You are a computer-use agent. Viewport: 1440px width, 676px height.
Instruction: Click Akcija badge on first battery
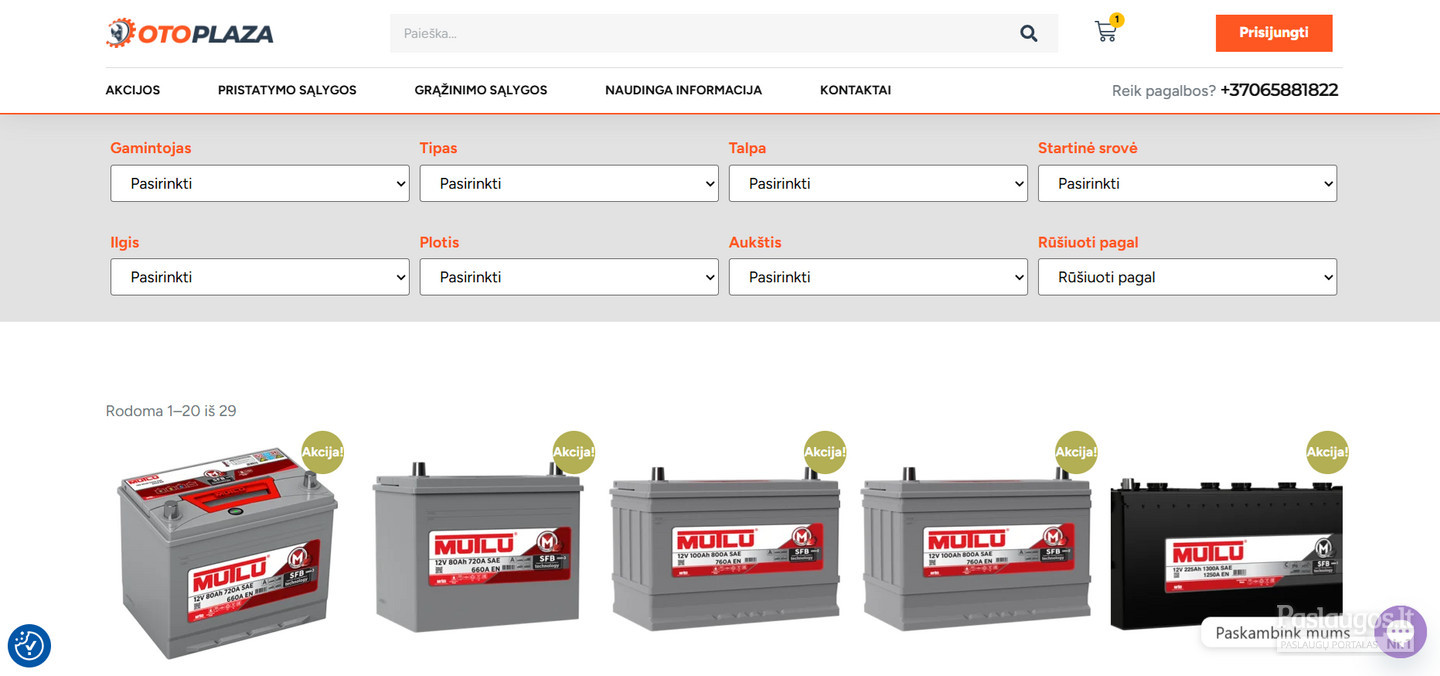pyautogui.click(x=323, y=452)
